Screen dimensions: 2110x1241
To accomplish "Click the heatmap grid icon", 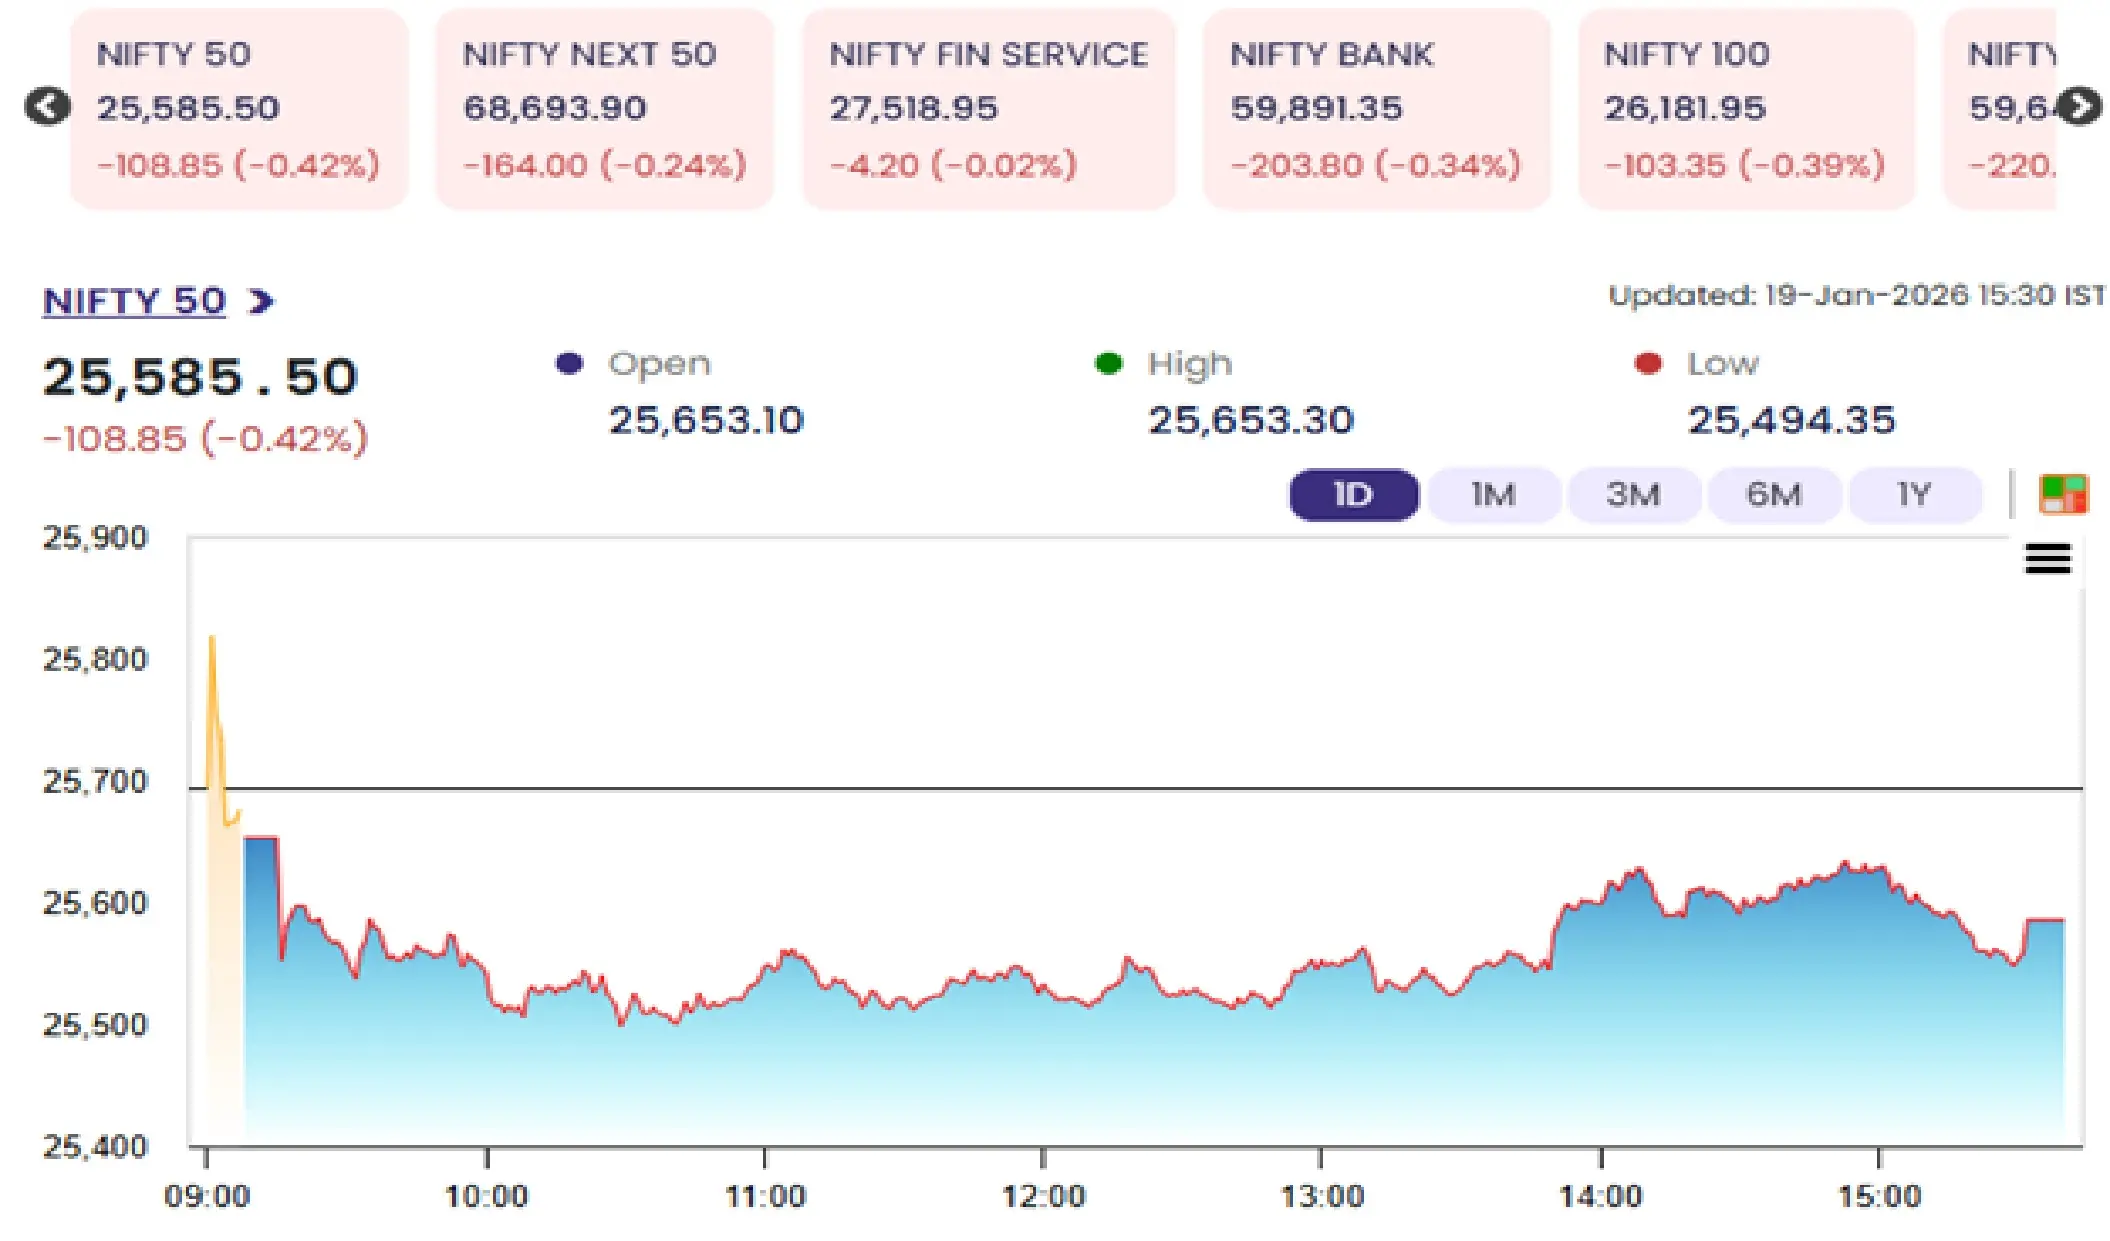I will [2063, 494].
